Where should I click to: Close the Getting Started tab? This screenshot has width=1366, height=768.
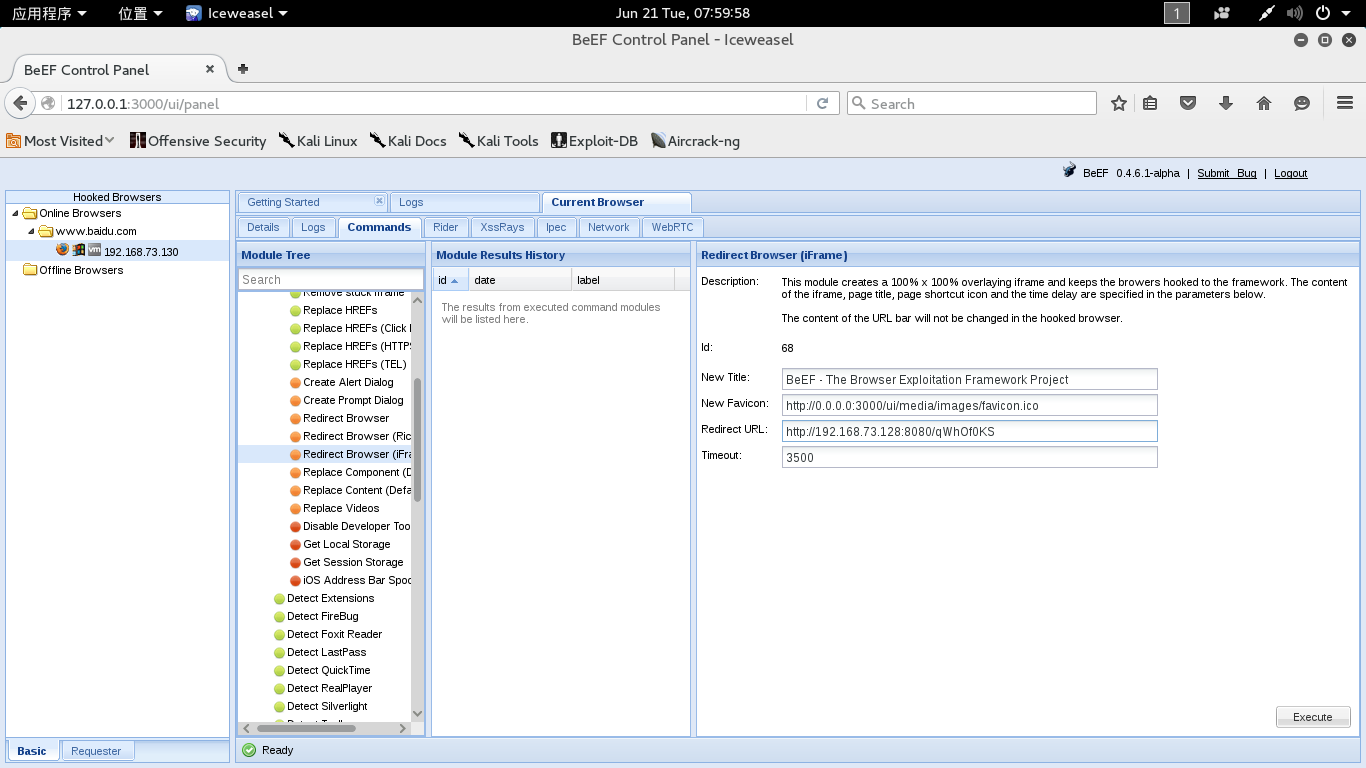(x=378, y=201)
